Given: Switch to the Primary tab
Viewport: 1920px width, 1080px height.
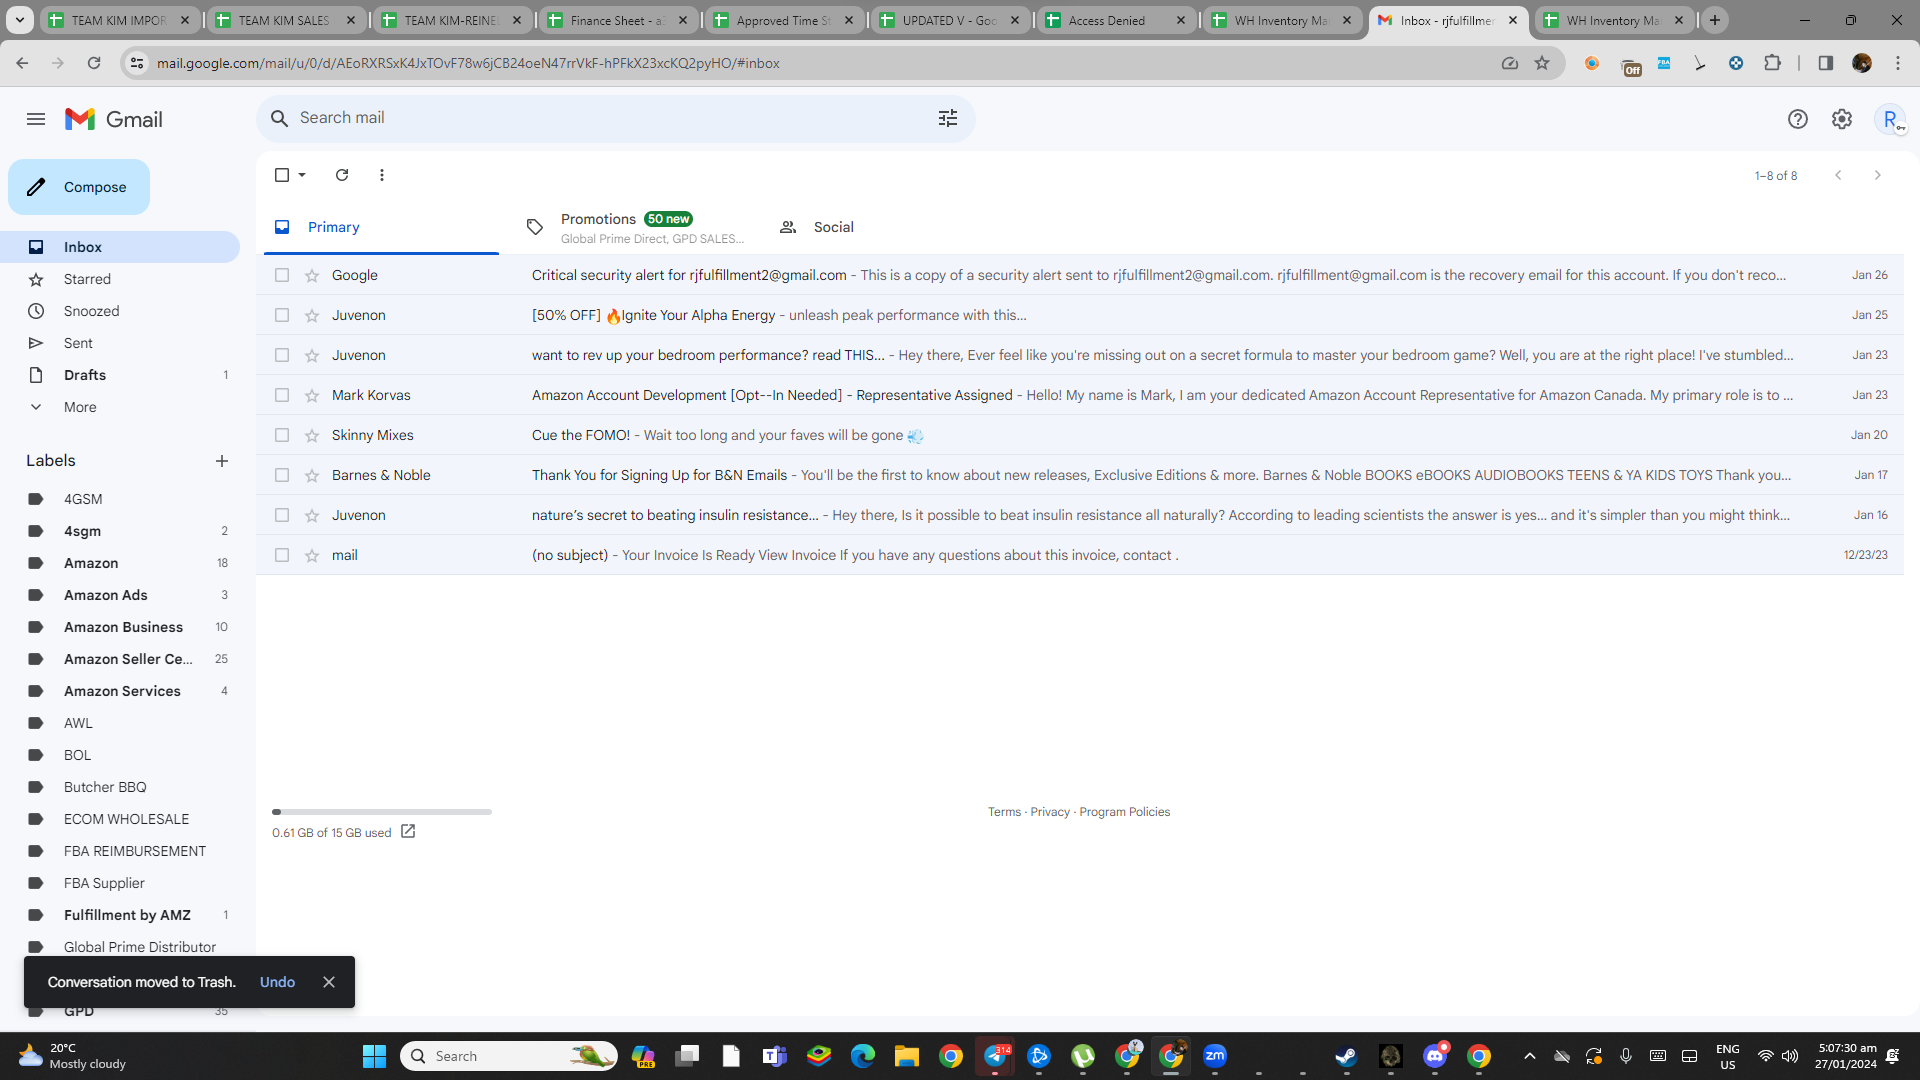Looking at the screenshot, I should pyautogui.click(x=381, y=227).
